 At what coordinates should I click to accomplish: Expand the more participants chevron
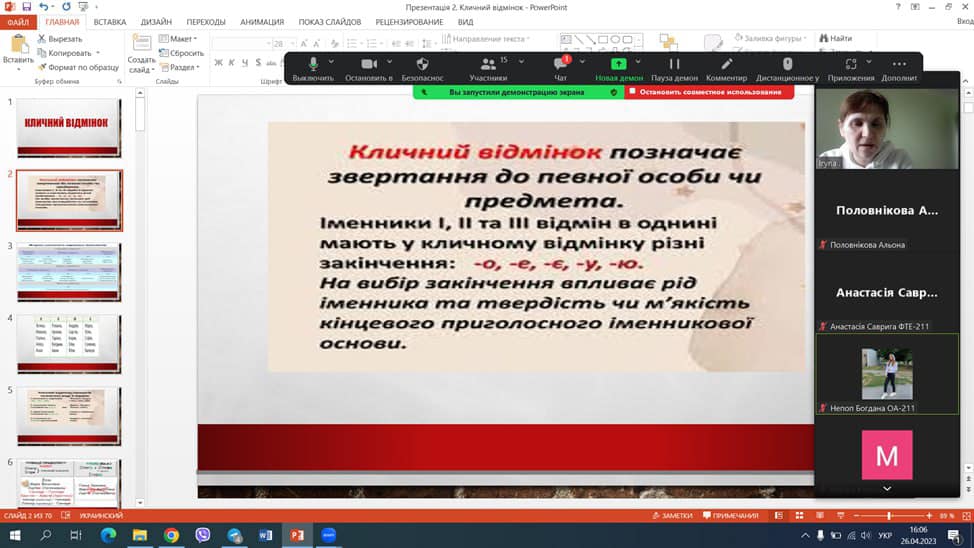(887, 489)
